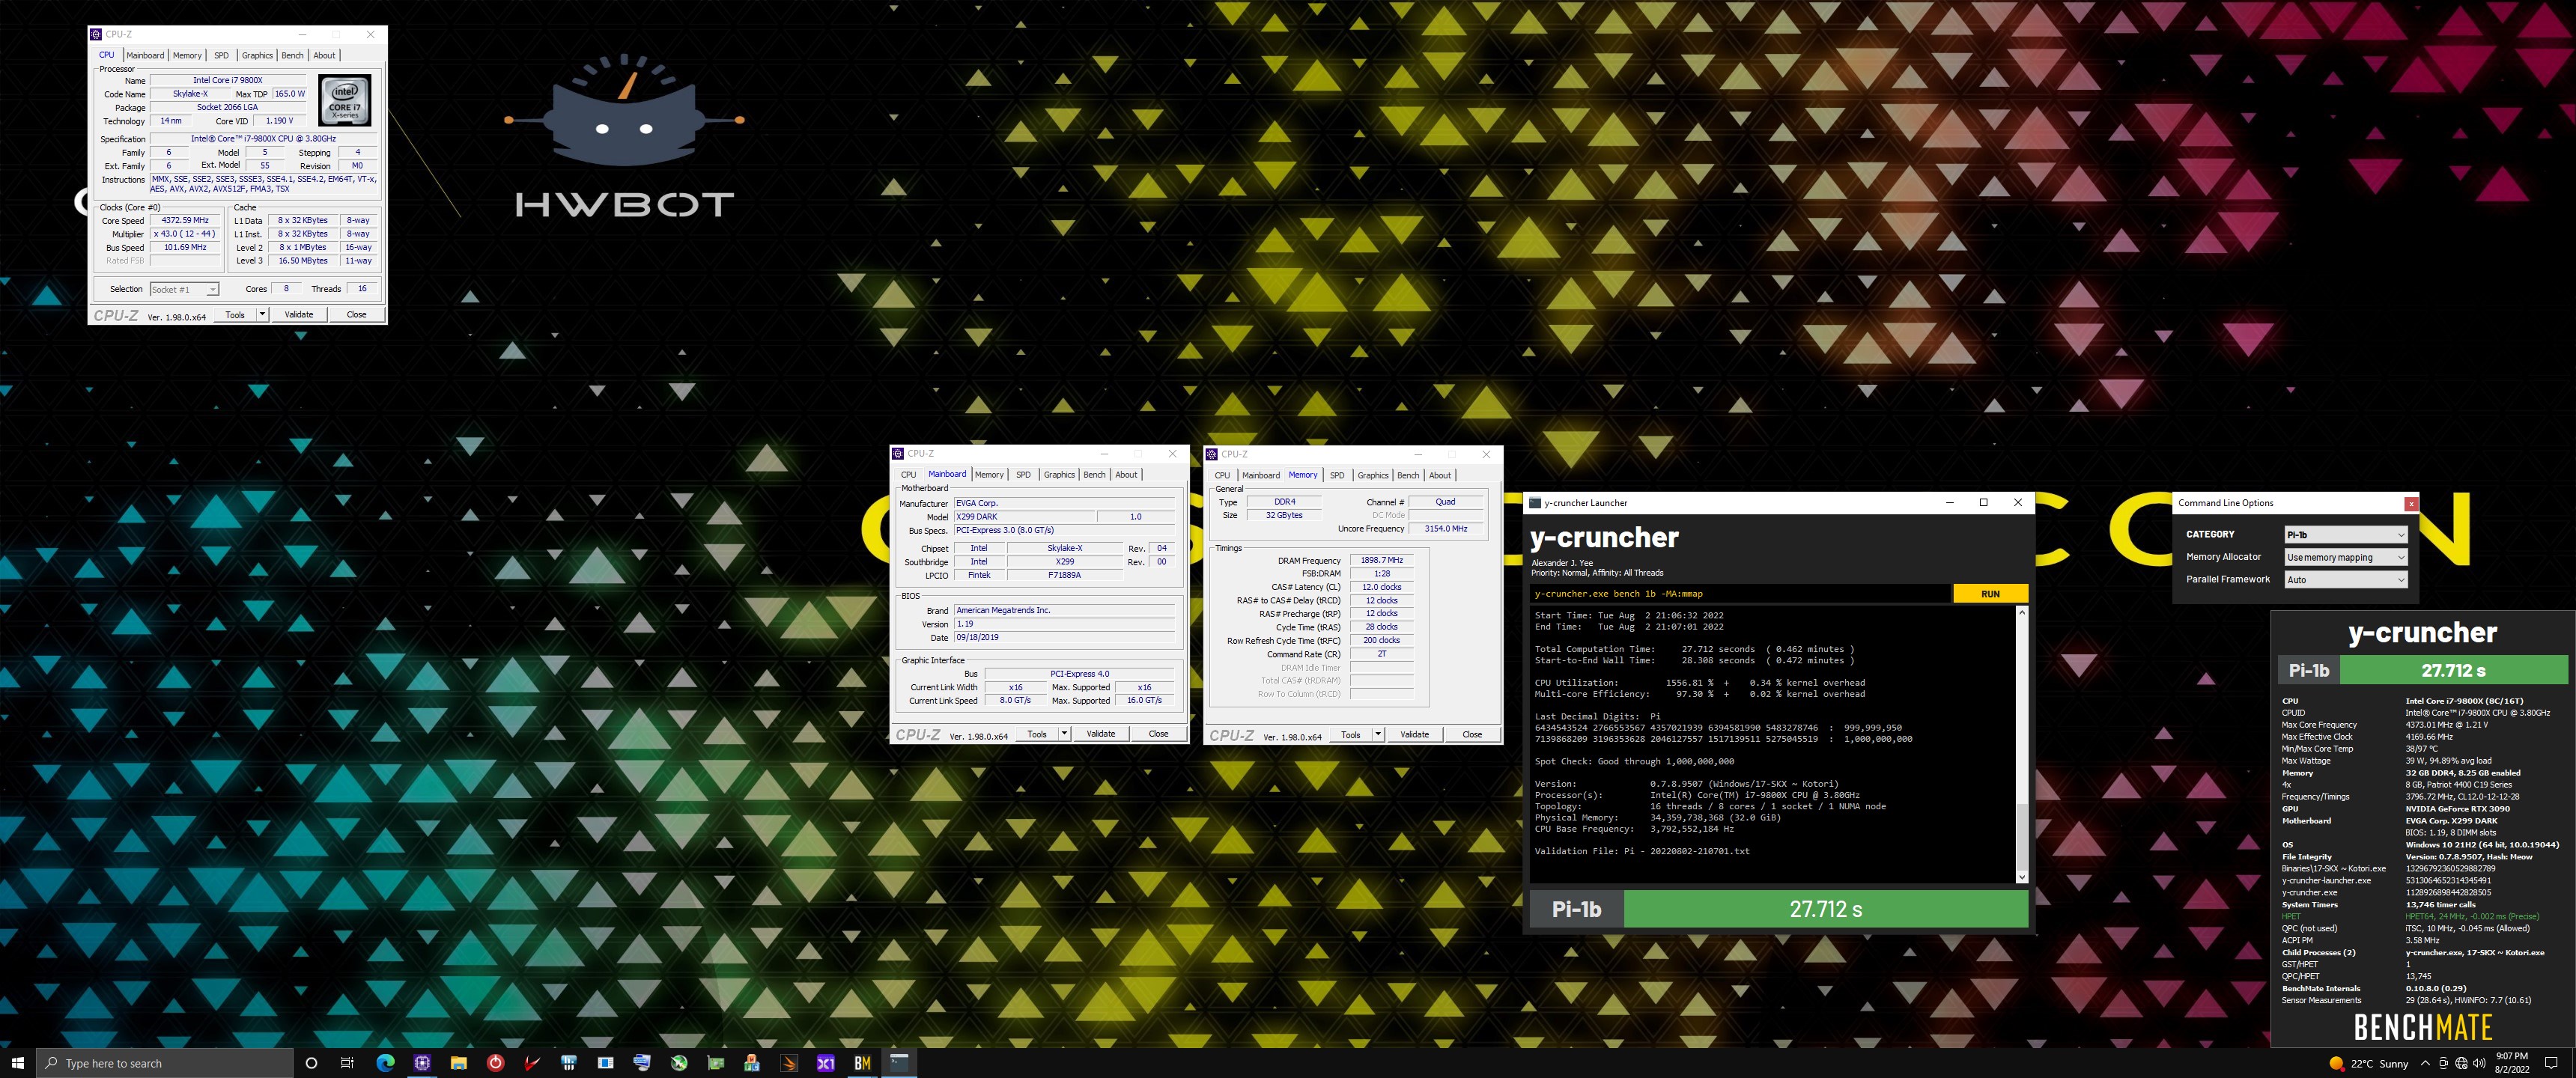Image resolution: width=2576 pixels, height=1078 pixels.
Task: Click Tools button in DDR4 timings window
Action: click(x=1350, y=734)
